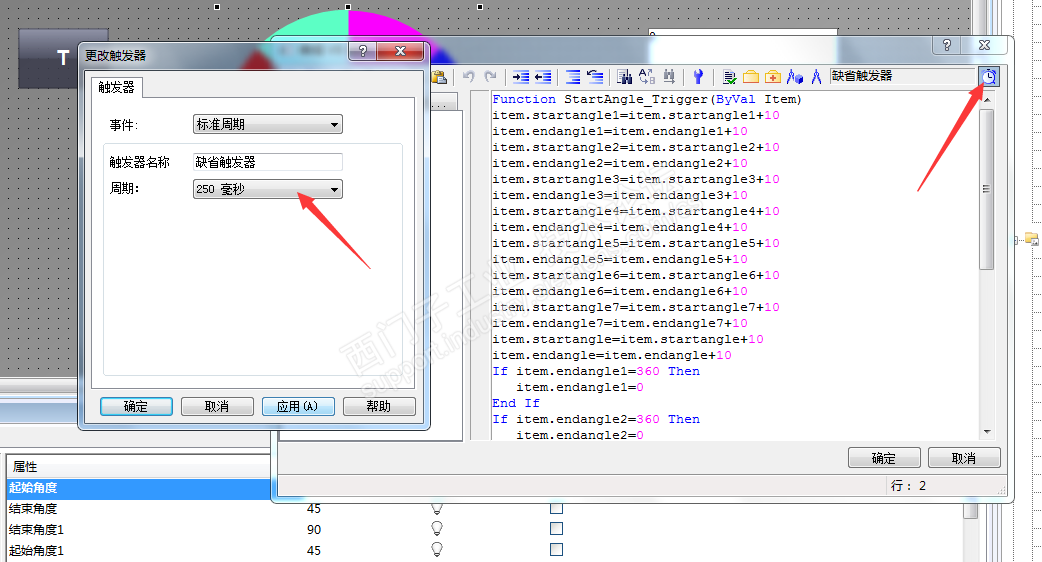
Task: Click the script editor scroll-down arrow
Action: point(987,432)
